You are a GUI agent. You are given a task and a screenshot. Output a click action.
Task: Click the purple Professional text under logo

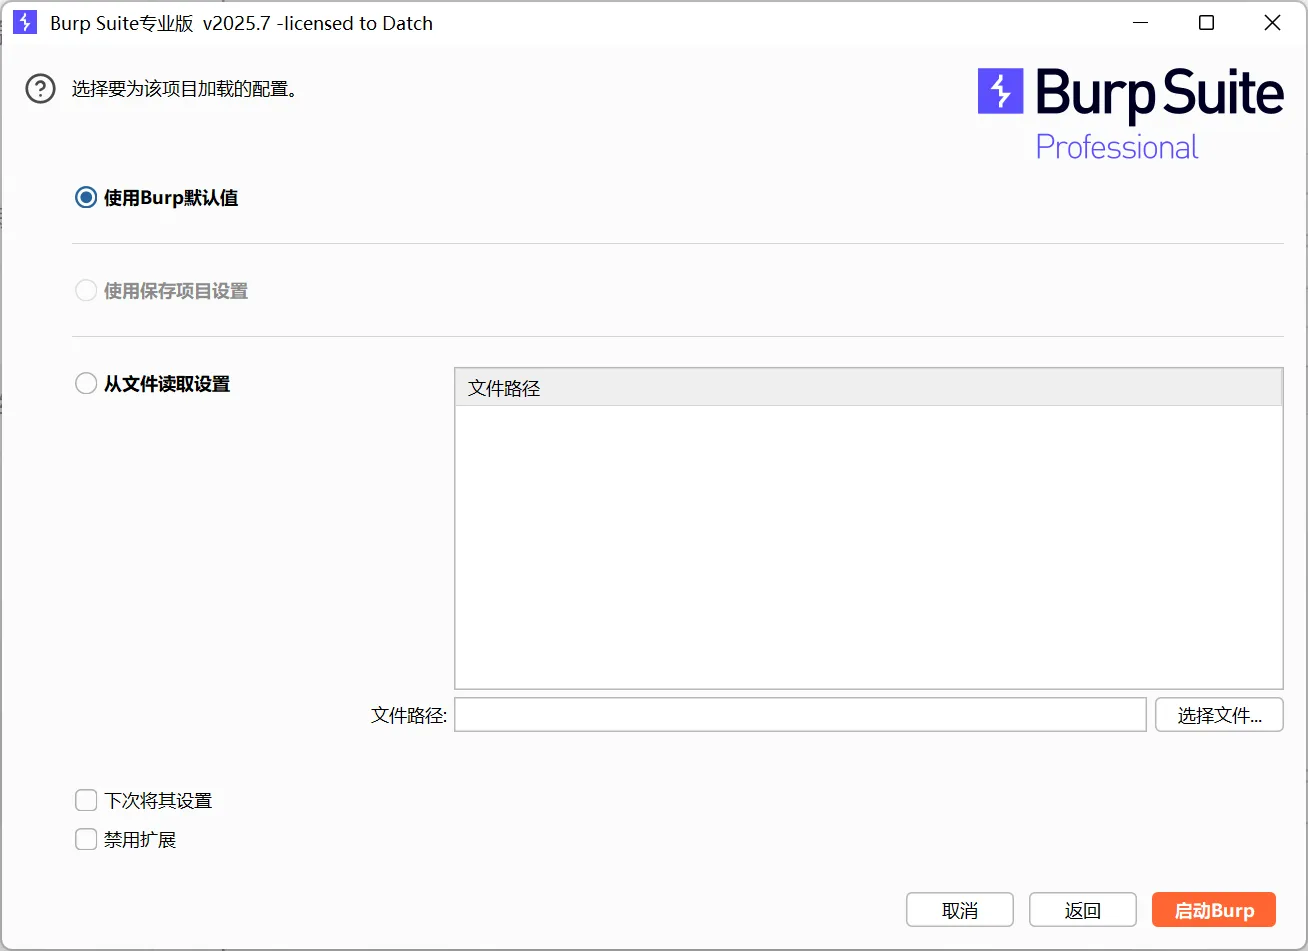click(1116, 148)
